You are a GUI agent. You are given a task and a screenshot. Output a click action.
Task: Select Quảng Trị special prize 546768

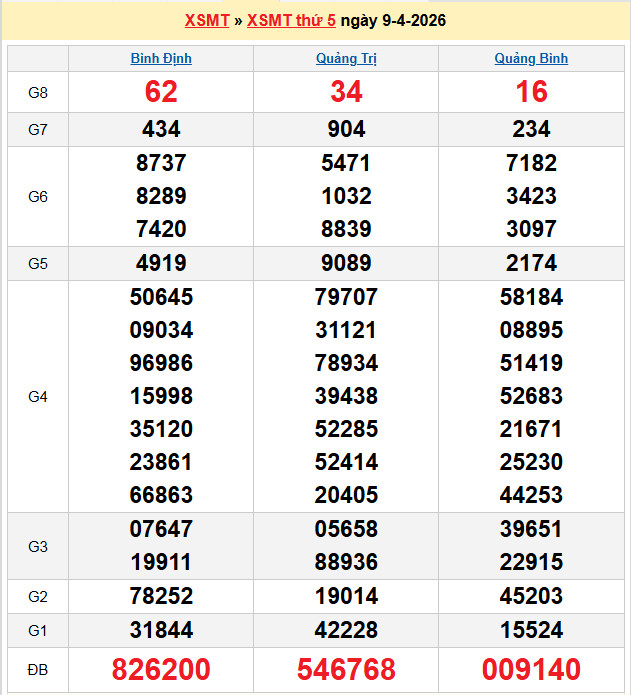tap(346, 669)
